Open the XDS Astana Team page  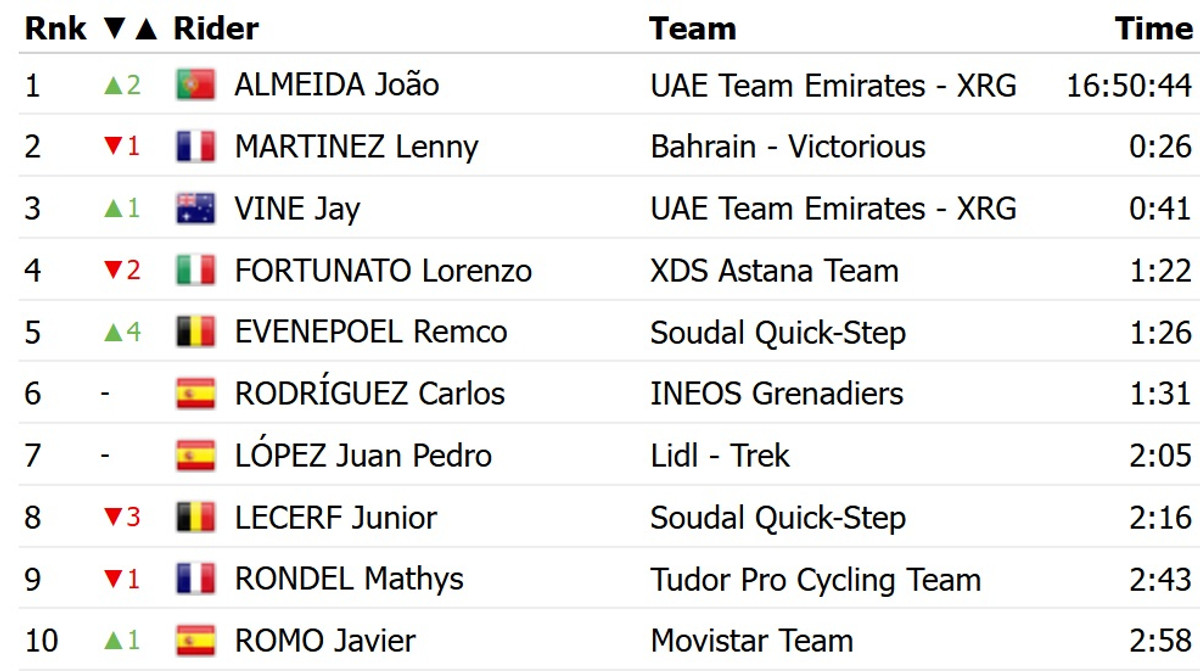click(774, 271)
